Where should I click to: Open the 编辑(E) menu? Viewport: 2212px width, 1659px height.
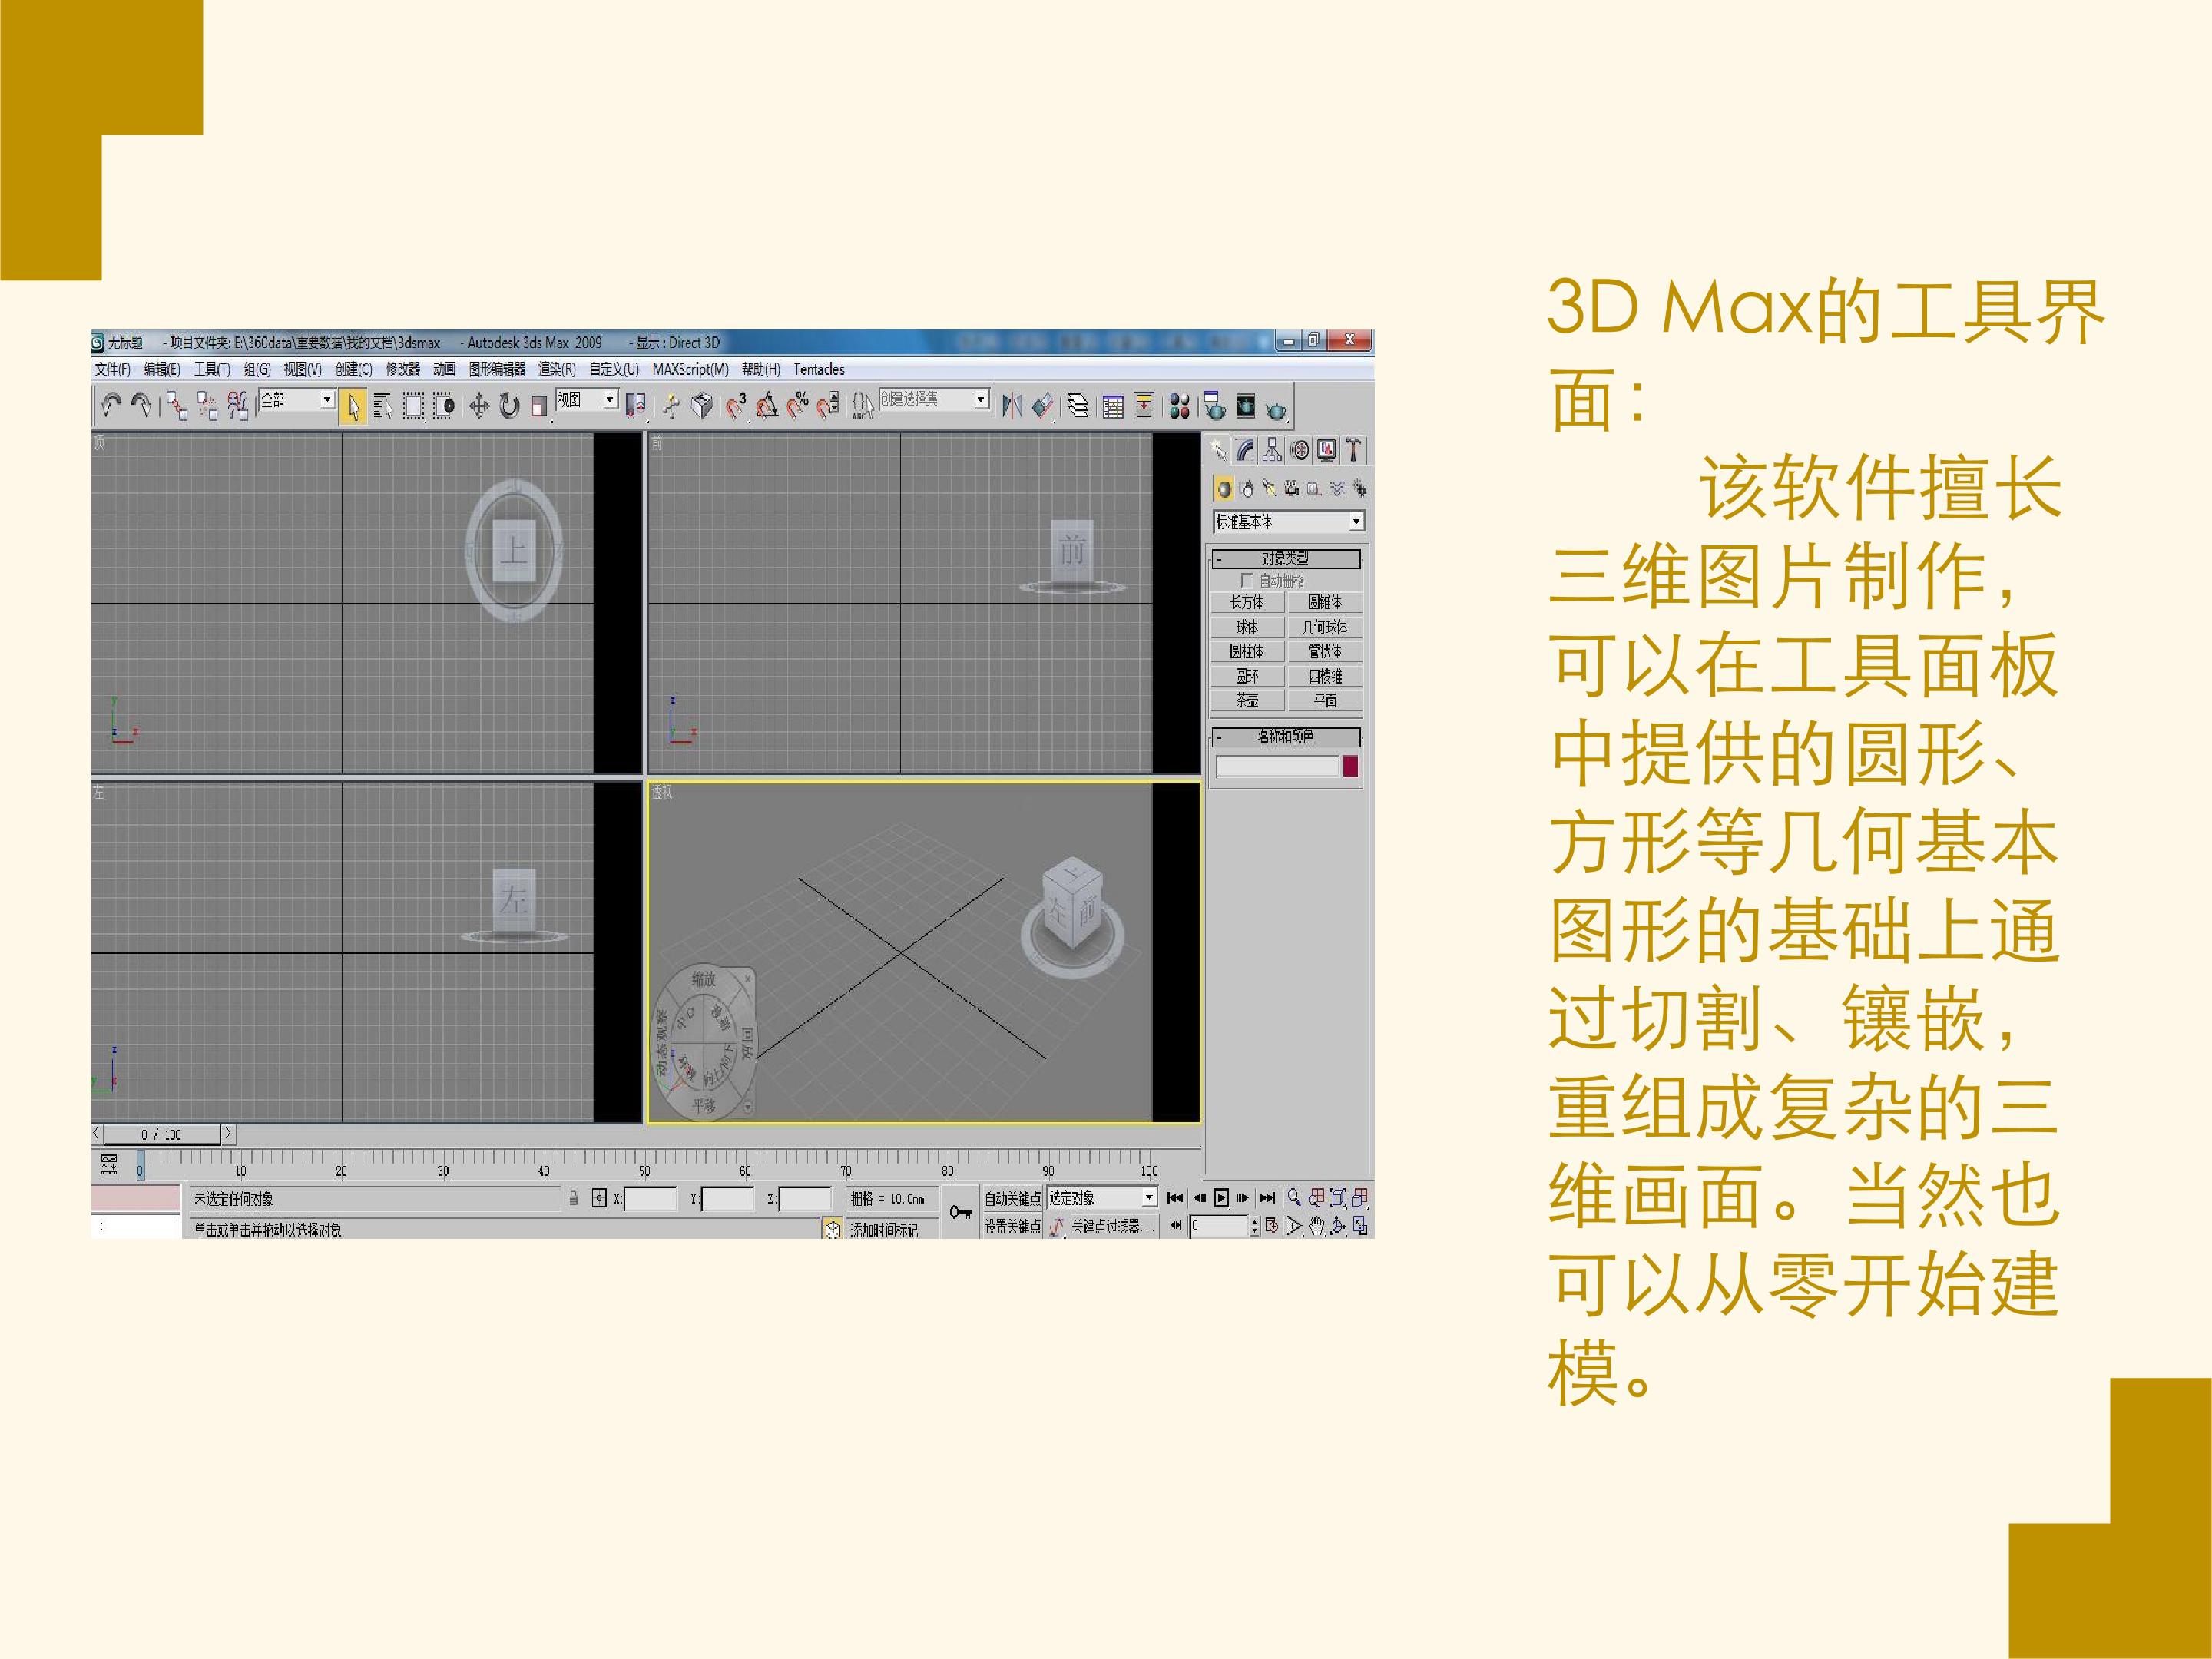(x=162, y=369)
